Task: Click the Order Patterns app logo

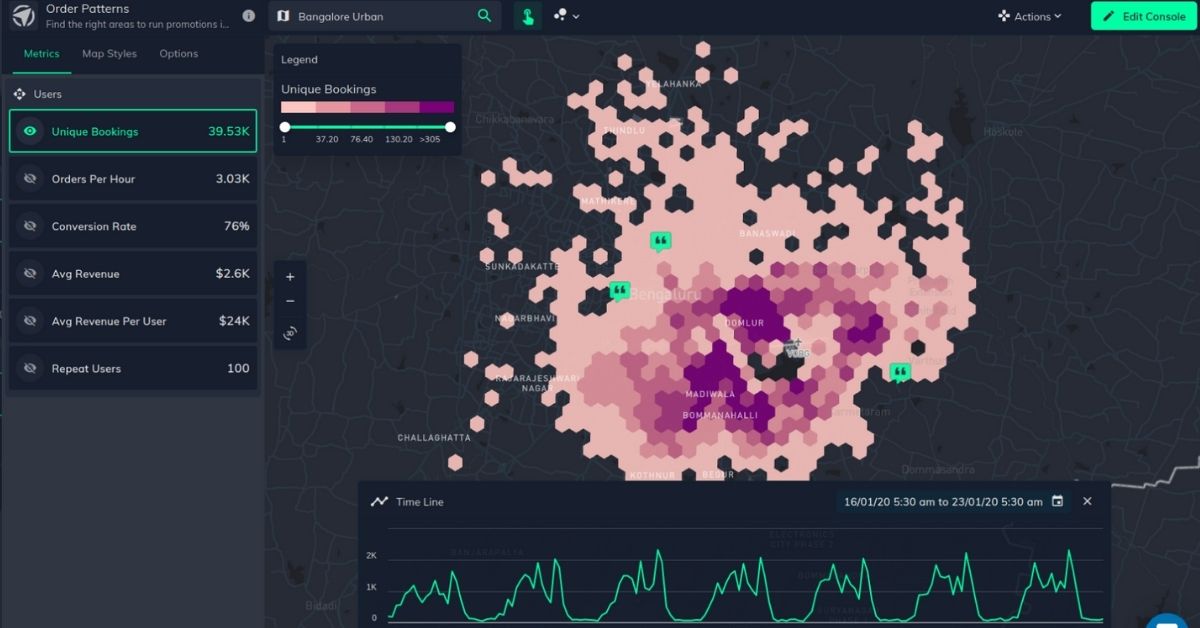Action: (23, 16)
